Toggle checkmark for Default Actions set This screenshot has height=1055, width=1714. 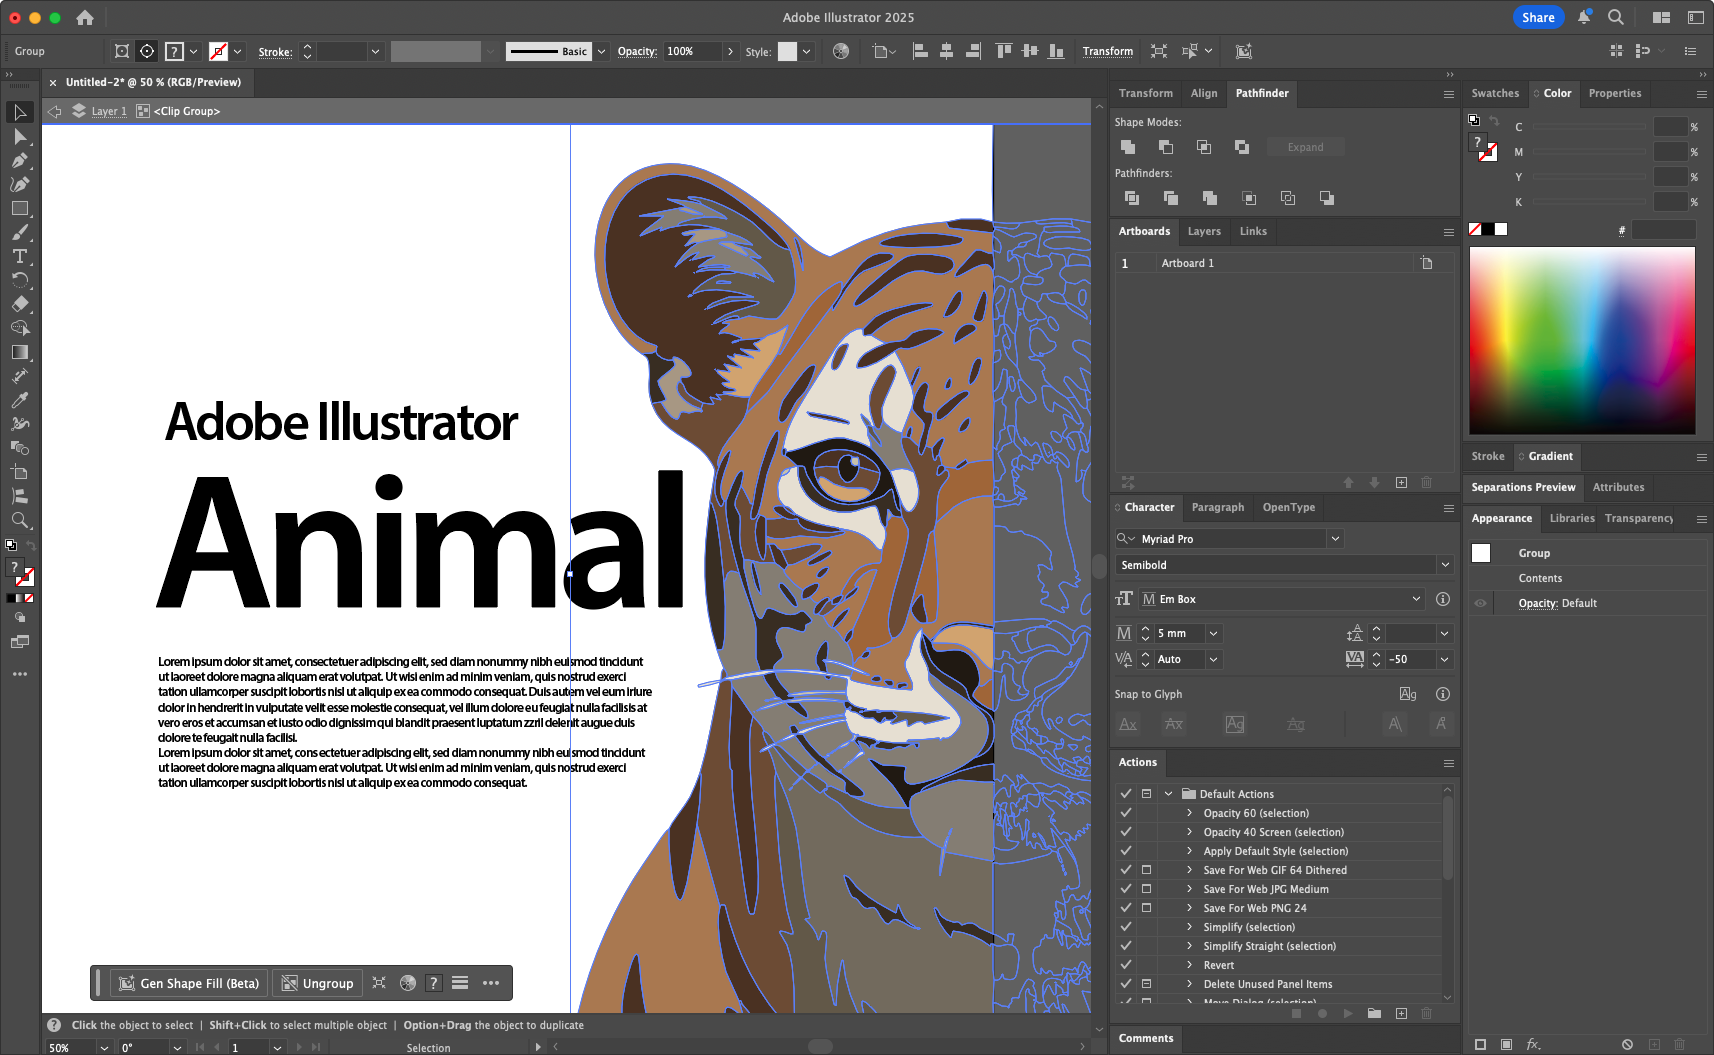click(1126, 794)
